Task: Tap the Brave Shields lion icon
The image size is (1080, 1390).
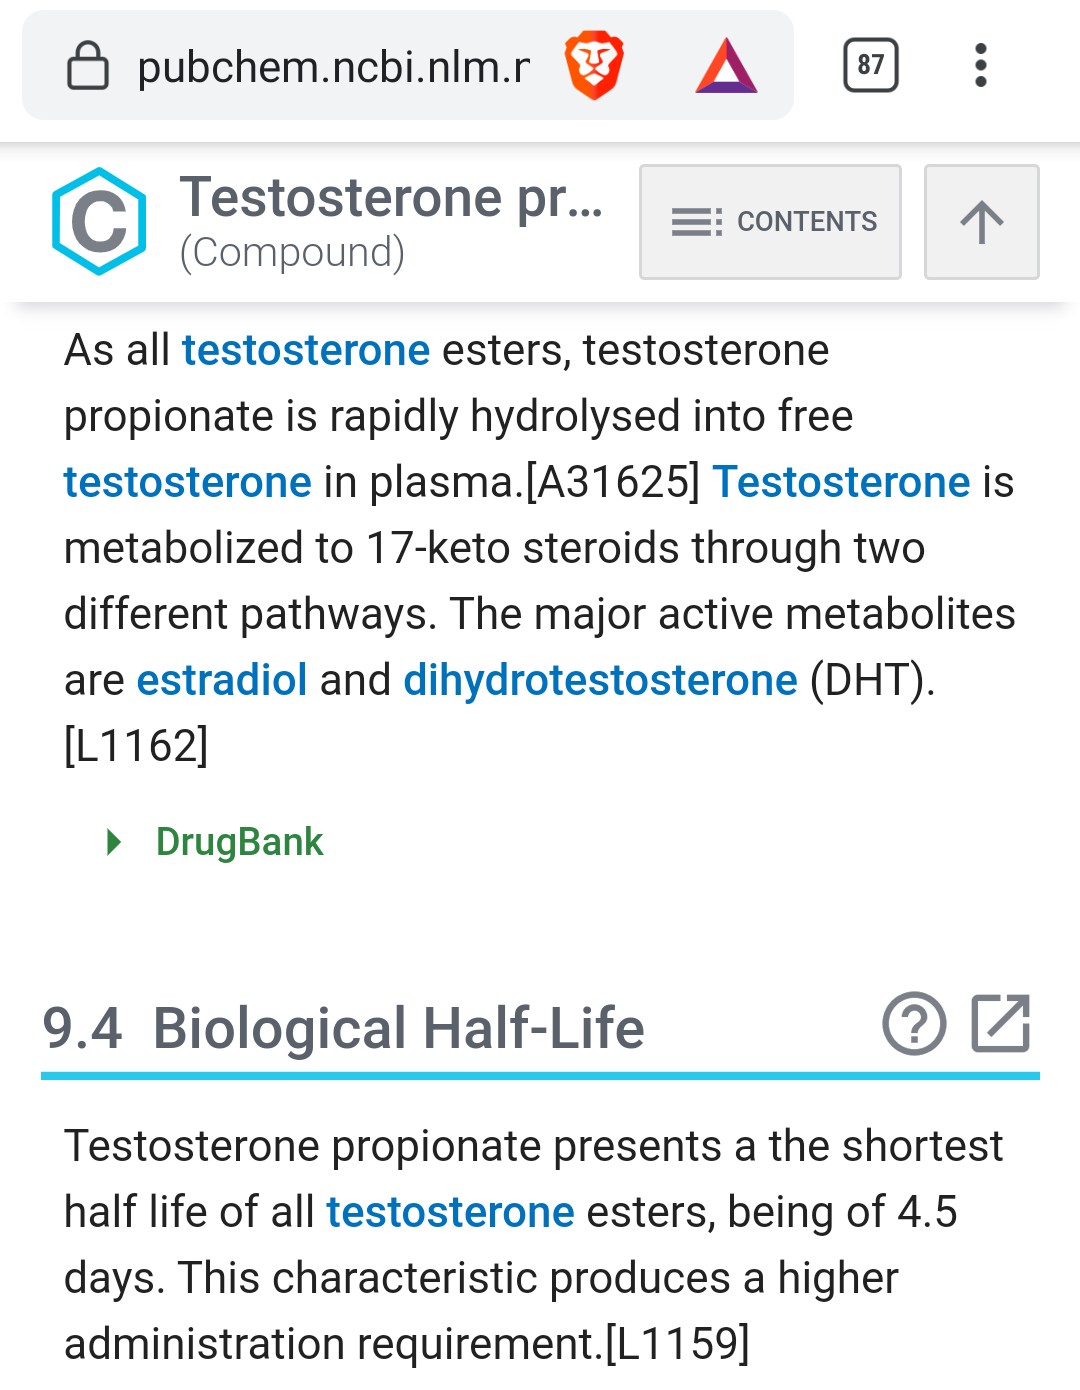Action: click(594, 66)
